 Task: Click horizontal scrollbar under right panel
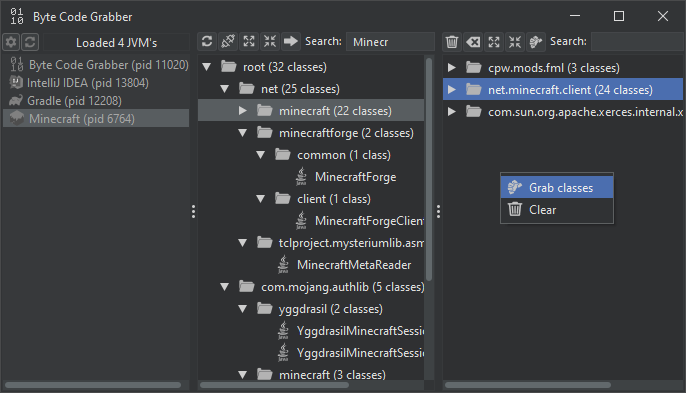click(x=528, y=385)
